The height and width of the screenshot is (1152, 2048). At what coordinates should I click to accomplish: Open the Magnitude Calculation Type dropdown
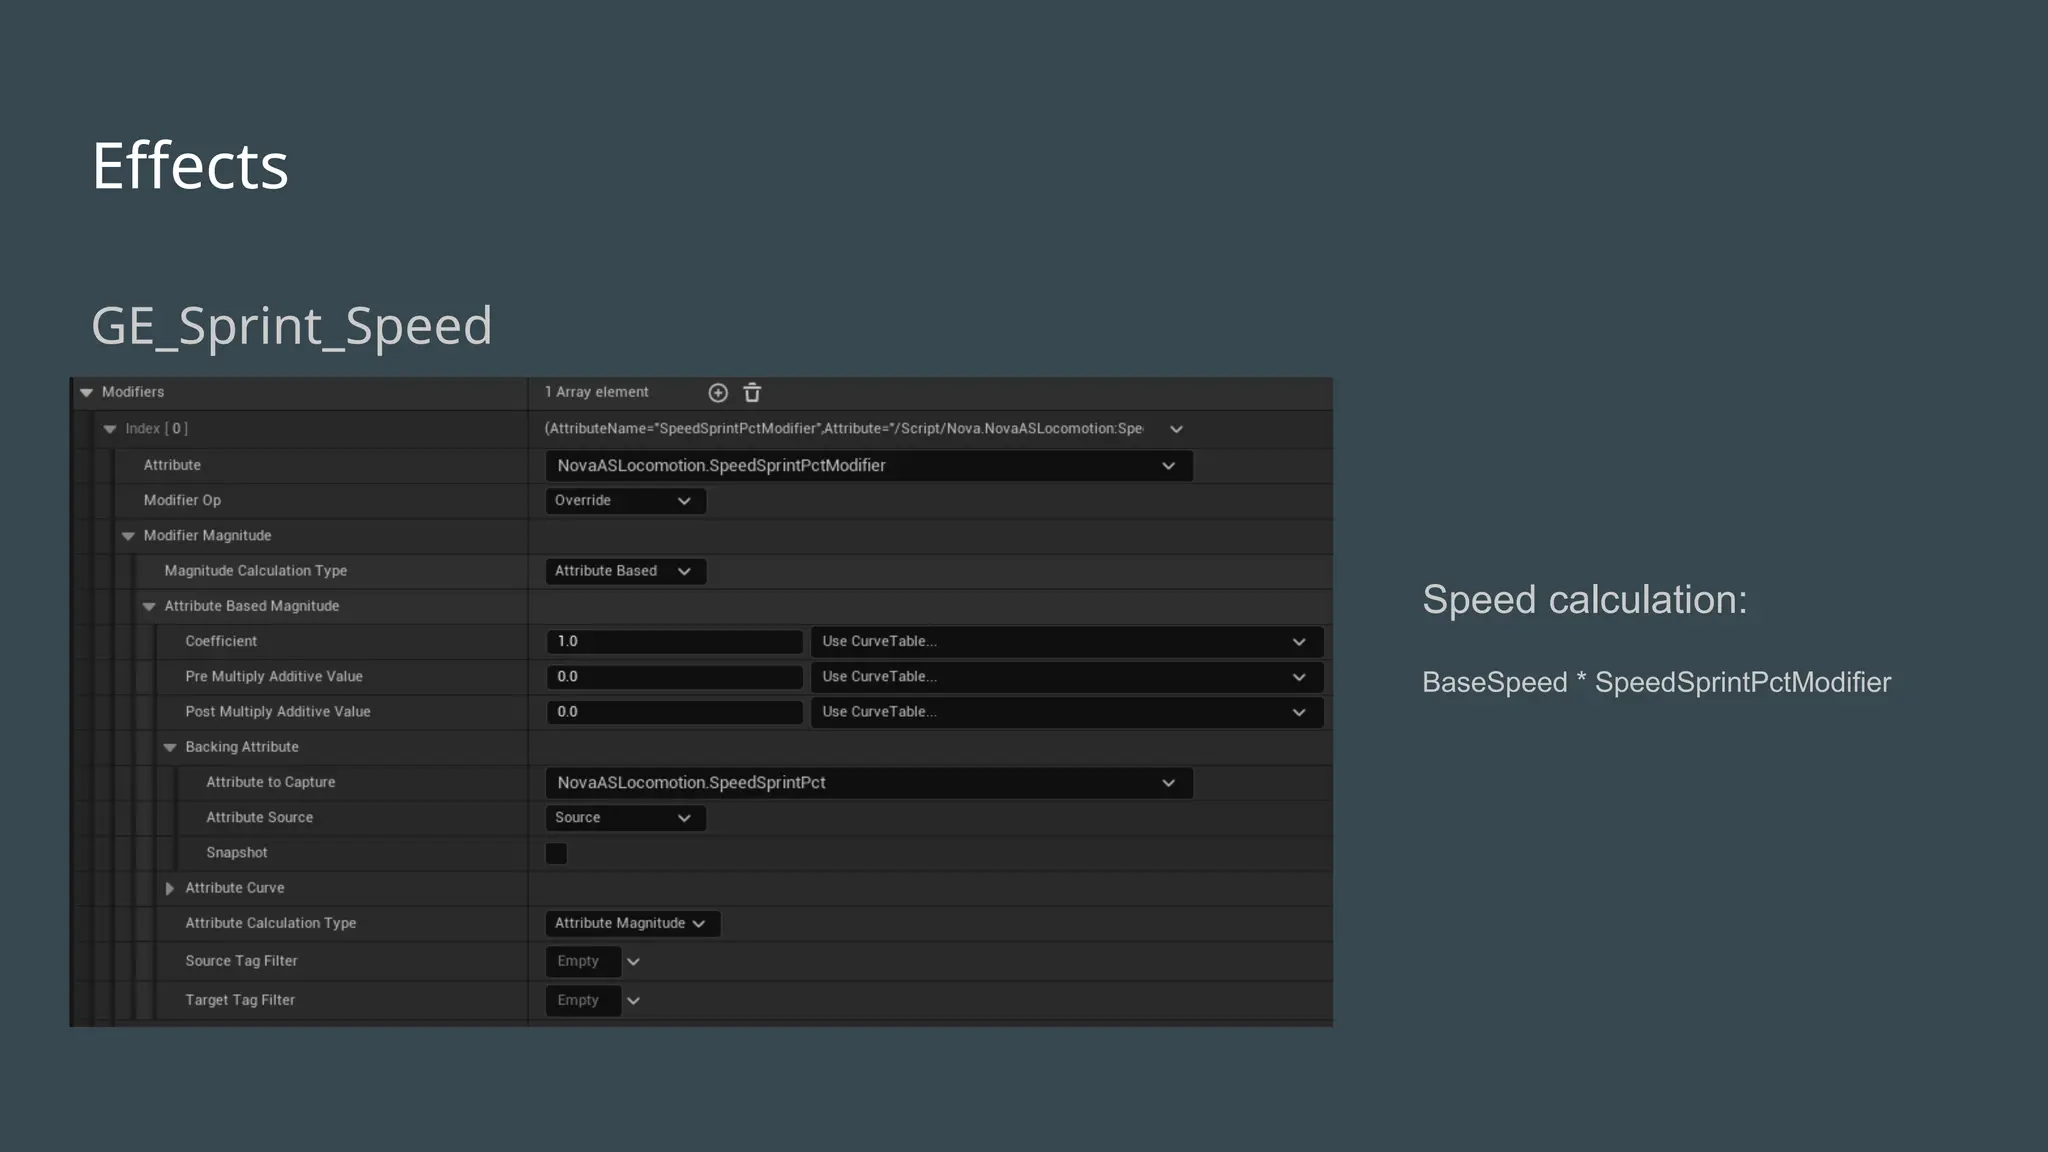point(625,571)
